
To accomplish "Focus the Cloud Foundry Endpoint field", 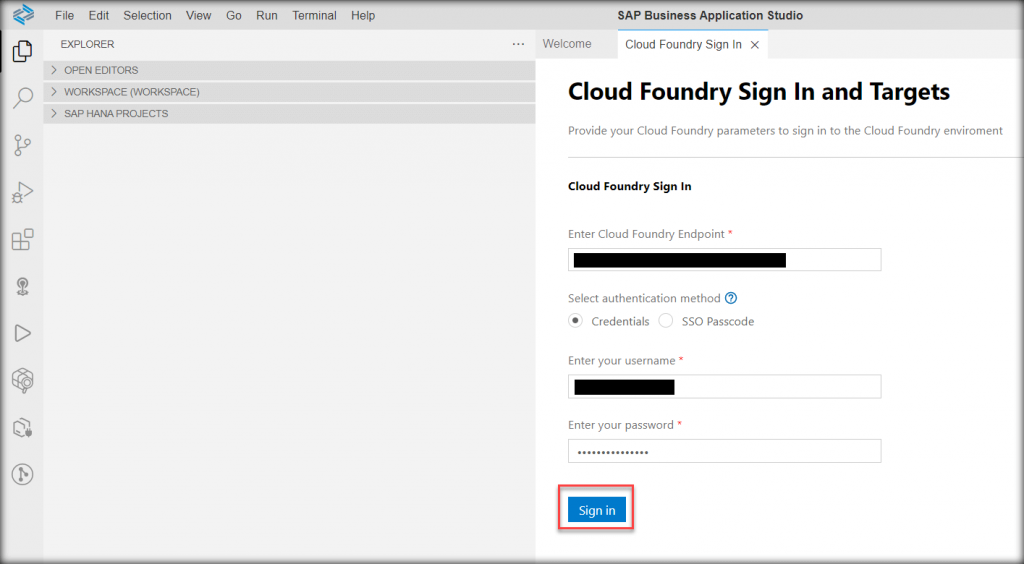I will 724,260.
